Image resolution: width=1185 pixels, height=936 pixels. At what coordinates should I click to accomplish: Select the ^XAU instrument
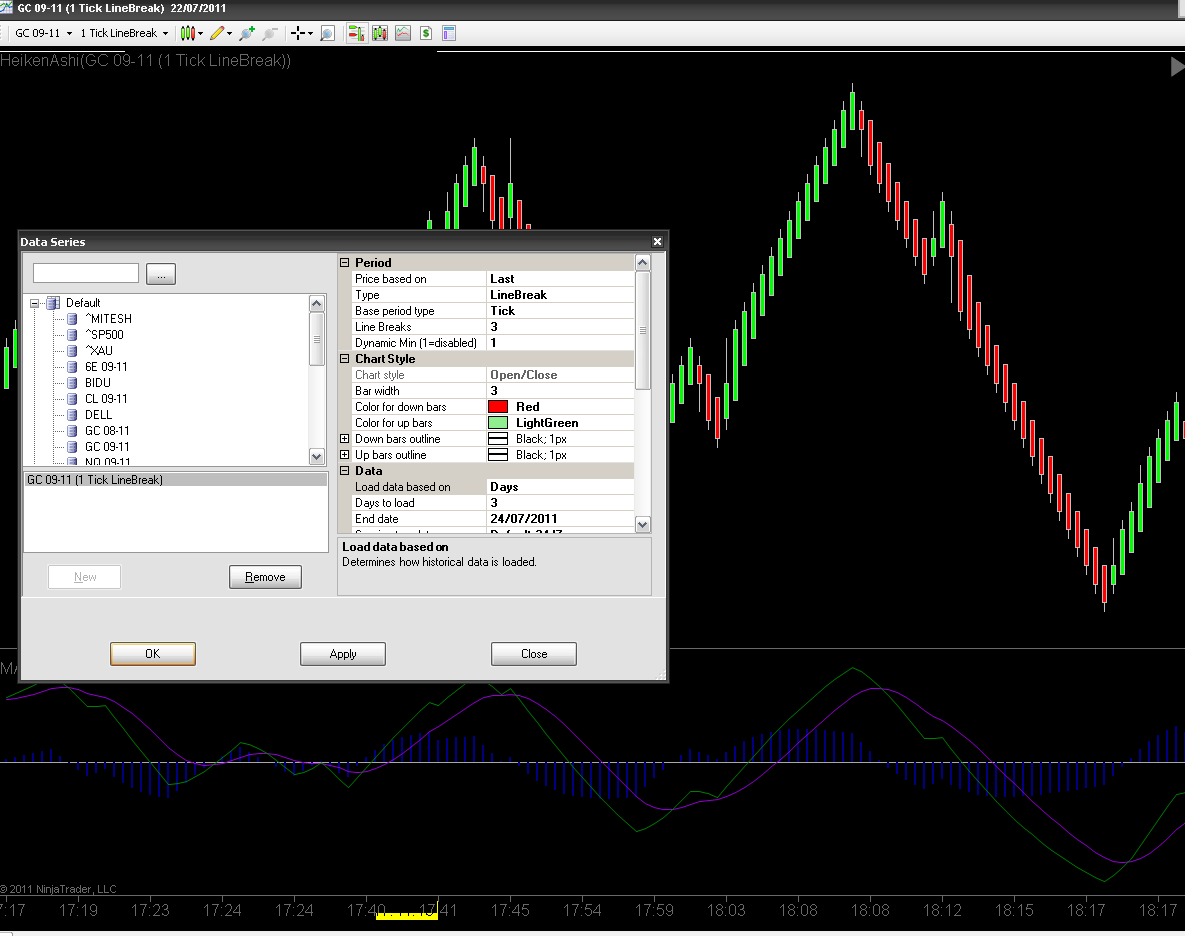(99, 351)
